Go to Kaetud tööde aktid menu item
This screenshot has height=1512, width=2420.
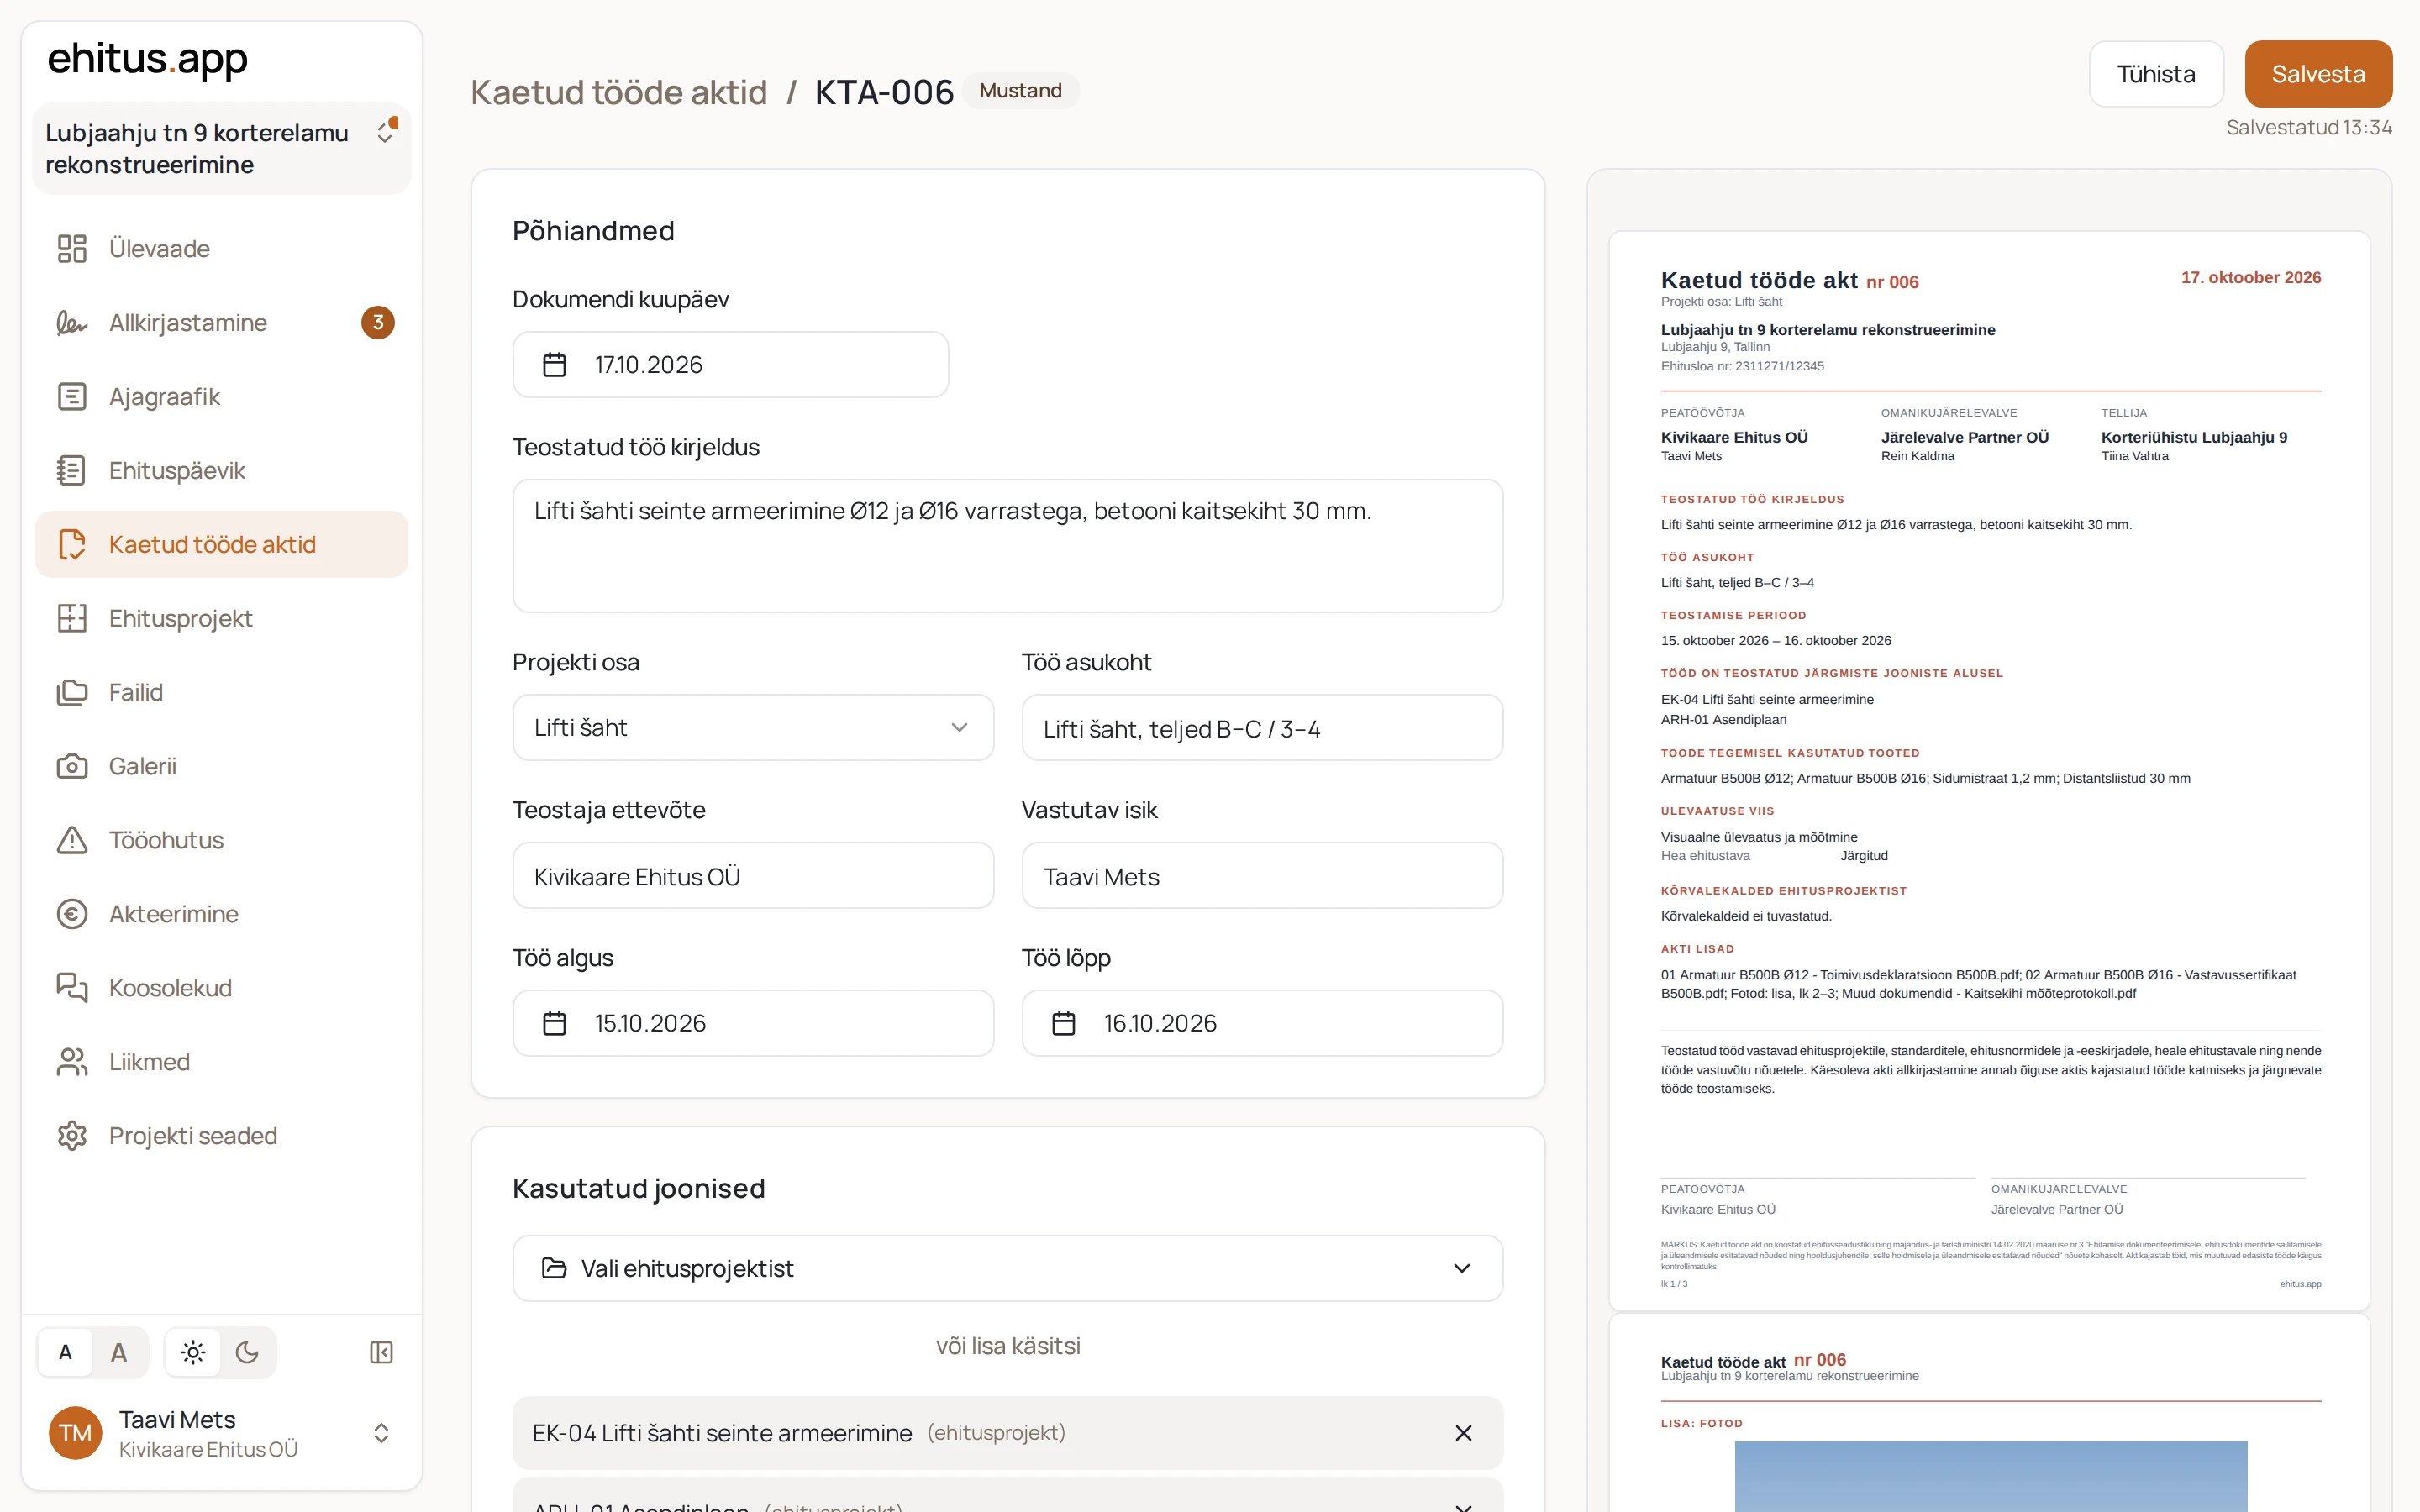point(222,544)
